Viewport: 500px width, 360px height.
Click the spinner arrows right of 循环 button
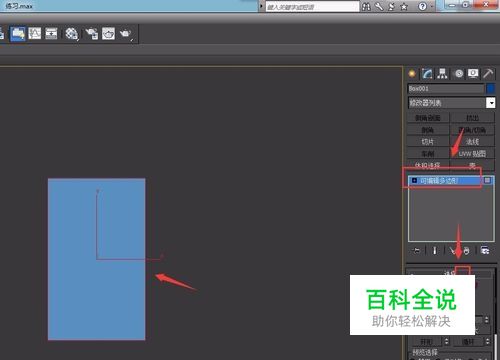[487, 341]
